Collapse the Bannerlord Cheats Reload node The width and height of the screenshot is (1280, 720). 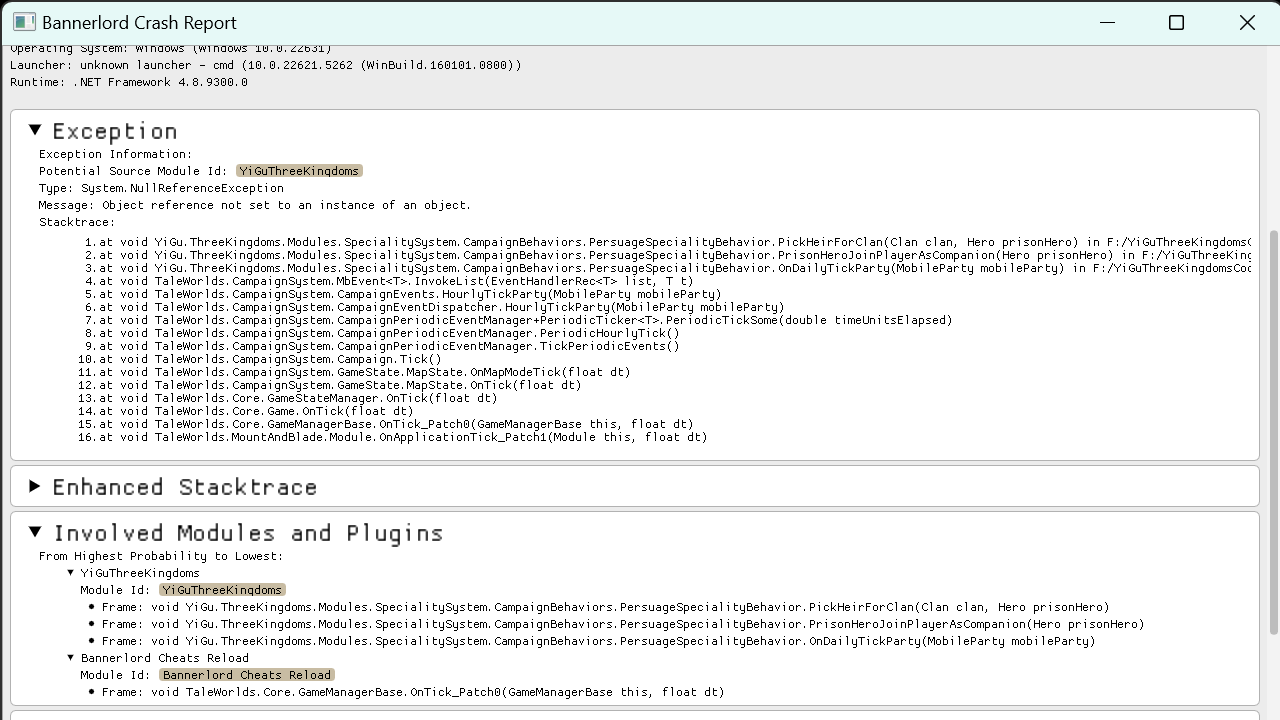point(71,658)
